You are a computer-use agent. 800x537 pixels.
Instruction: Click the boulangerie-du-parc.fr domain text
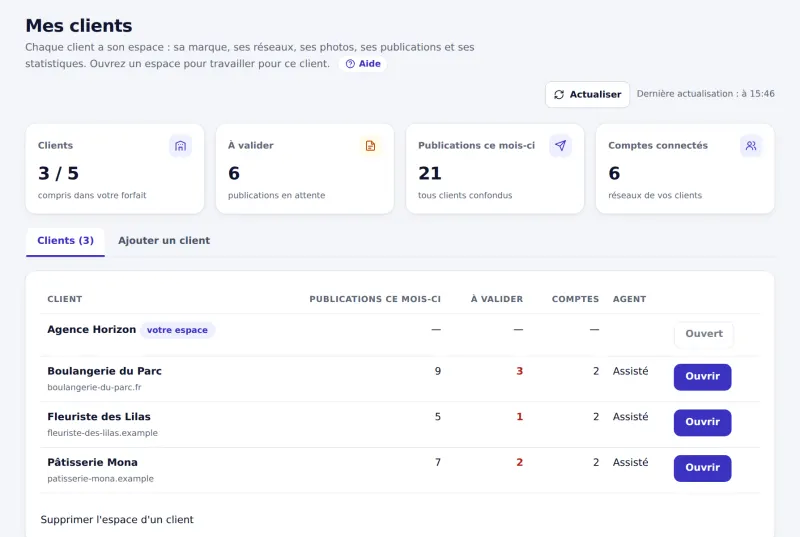point(94,387)
